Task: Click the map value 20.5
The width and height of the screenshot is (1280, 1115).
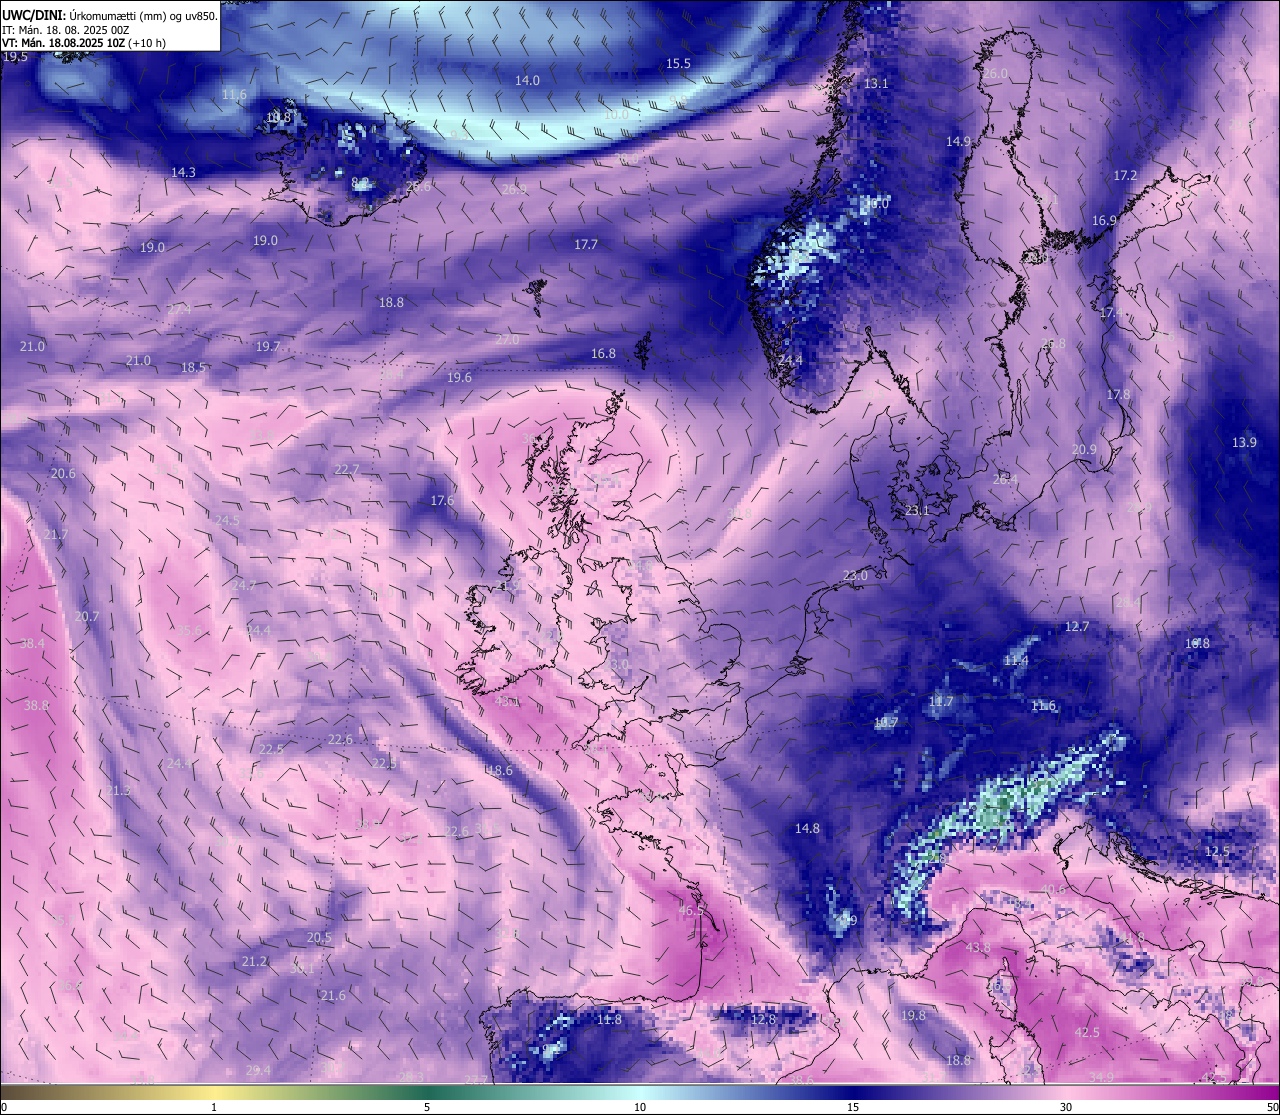Action: (319, 937)
